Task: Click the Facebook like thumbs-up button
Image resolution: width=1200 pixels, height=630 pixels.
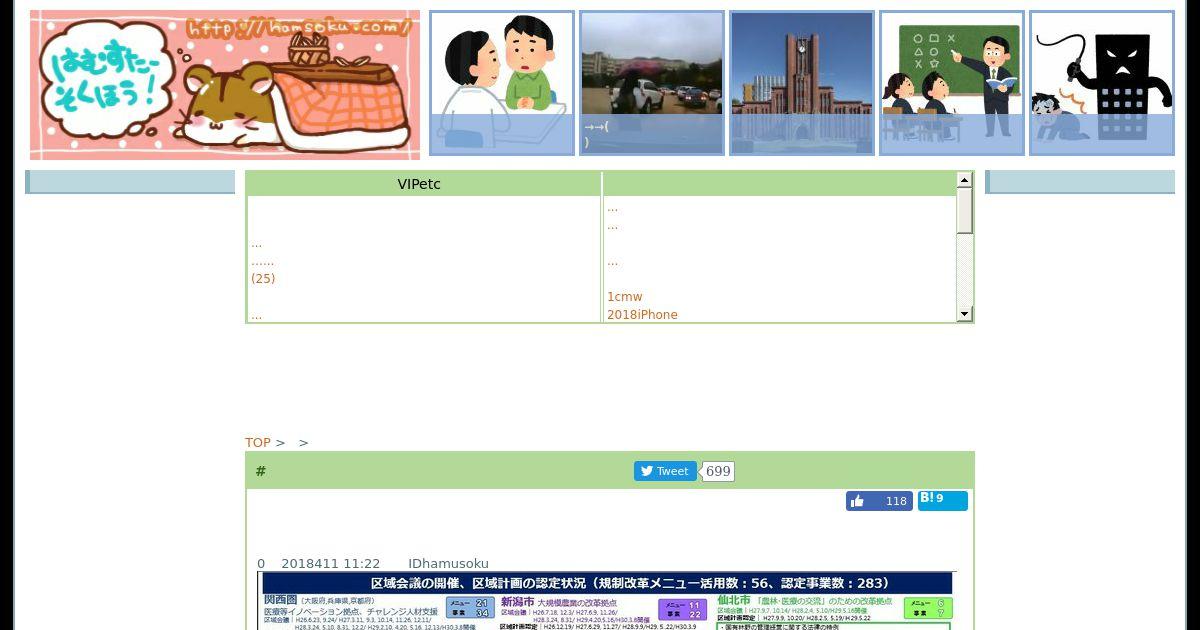Action: coord(879,501)
